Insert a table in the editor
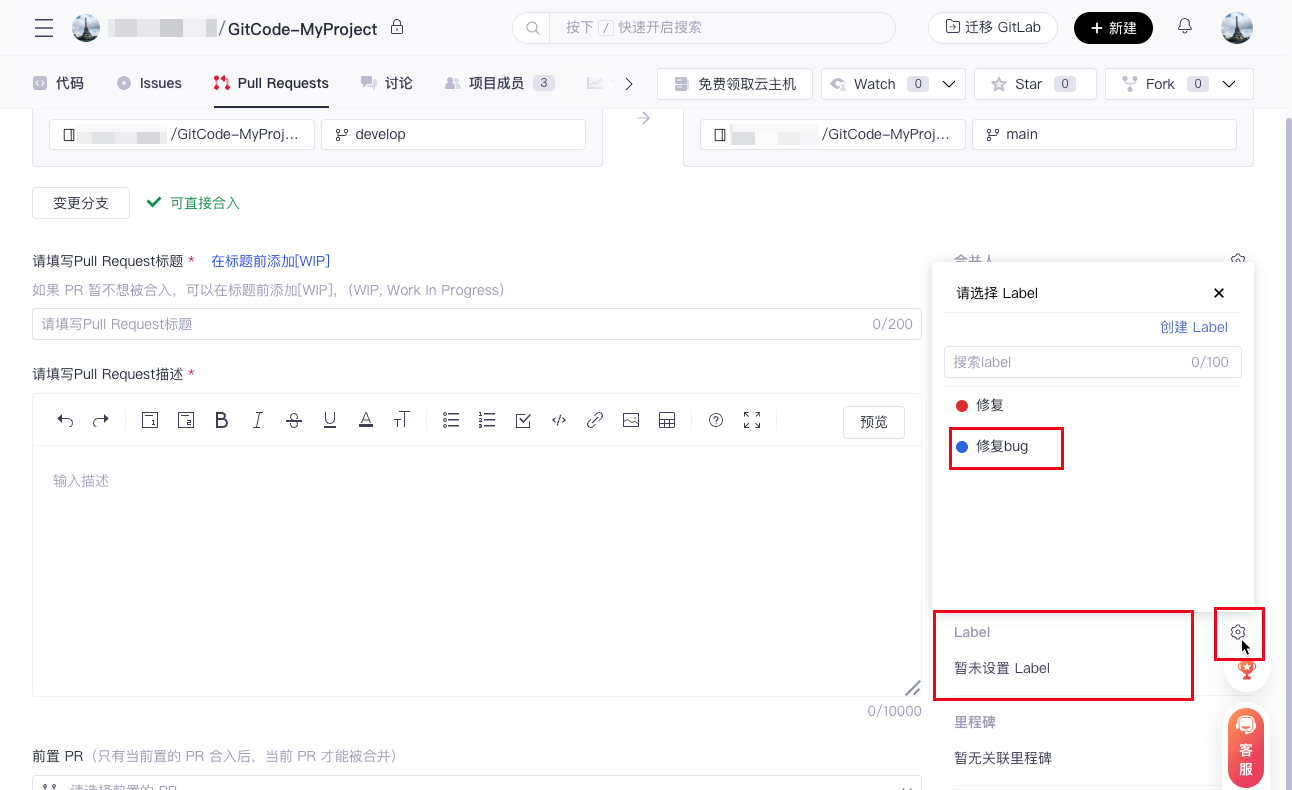 coord(667,421)
